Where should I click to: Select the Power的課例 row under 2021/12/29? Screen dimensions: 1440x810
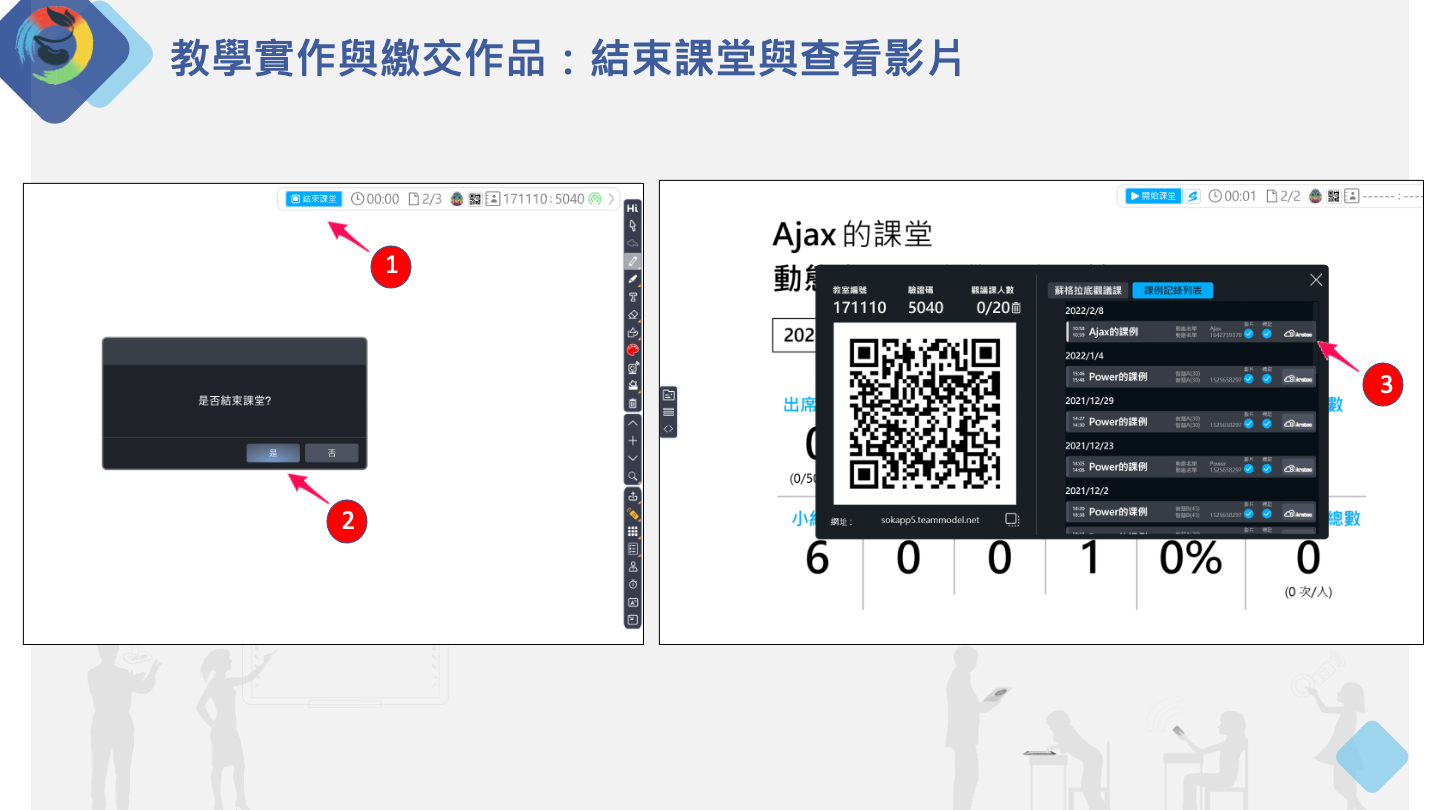(x=1191, y=422)
